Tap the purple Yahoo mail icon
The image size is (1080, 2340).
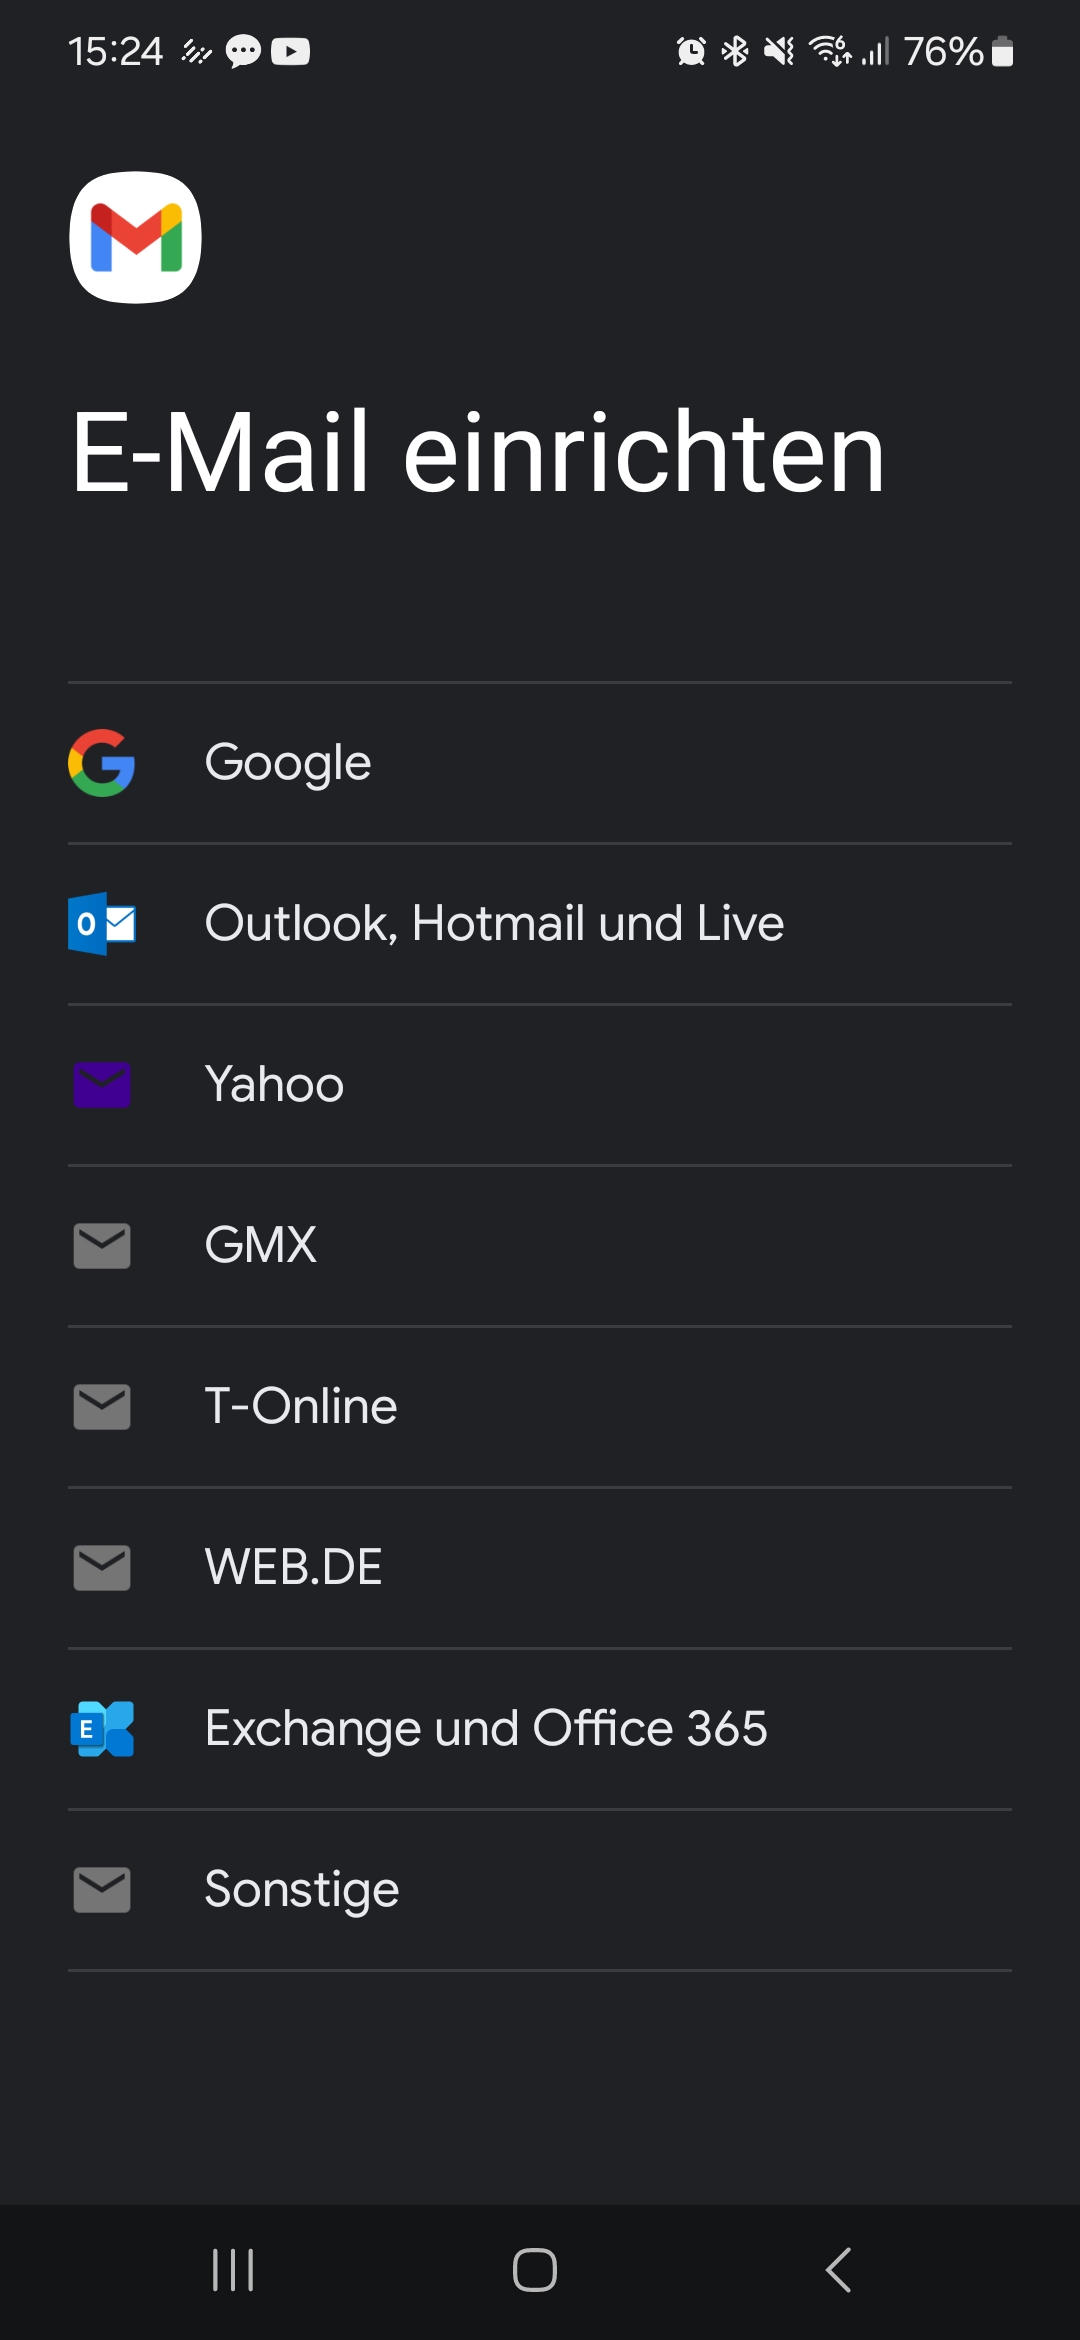101,1085
